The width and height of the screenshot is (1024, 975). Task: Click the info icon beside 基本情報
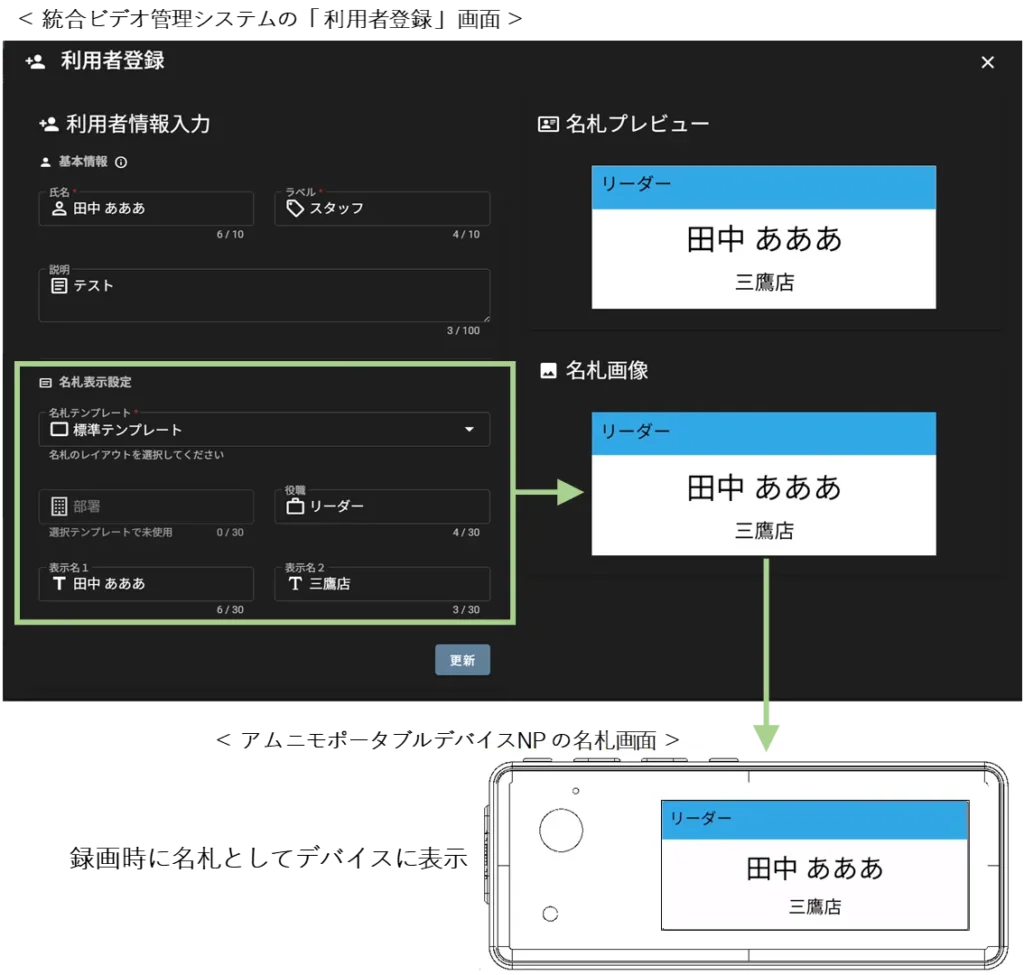pyautogui.click(x=121, y=162)
